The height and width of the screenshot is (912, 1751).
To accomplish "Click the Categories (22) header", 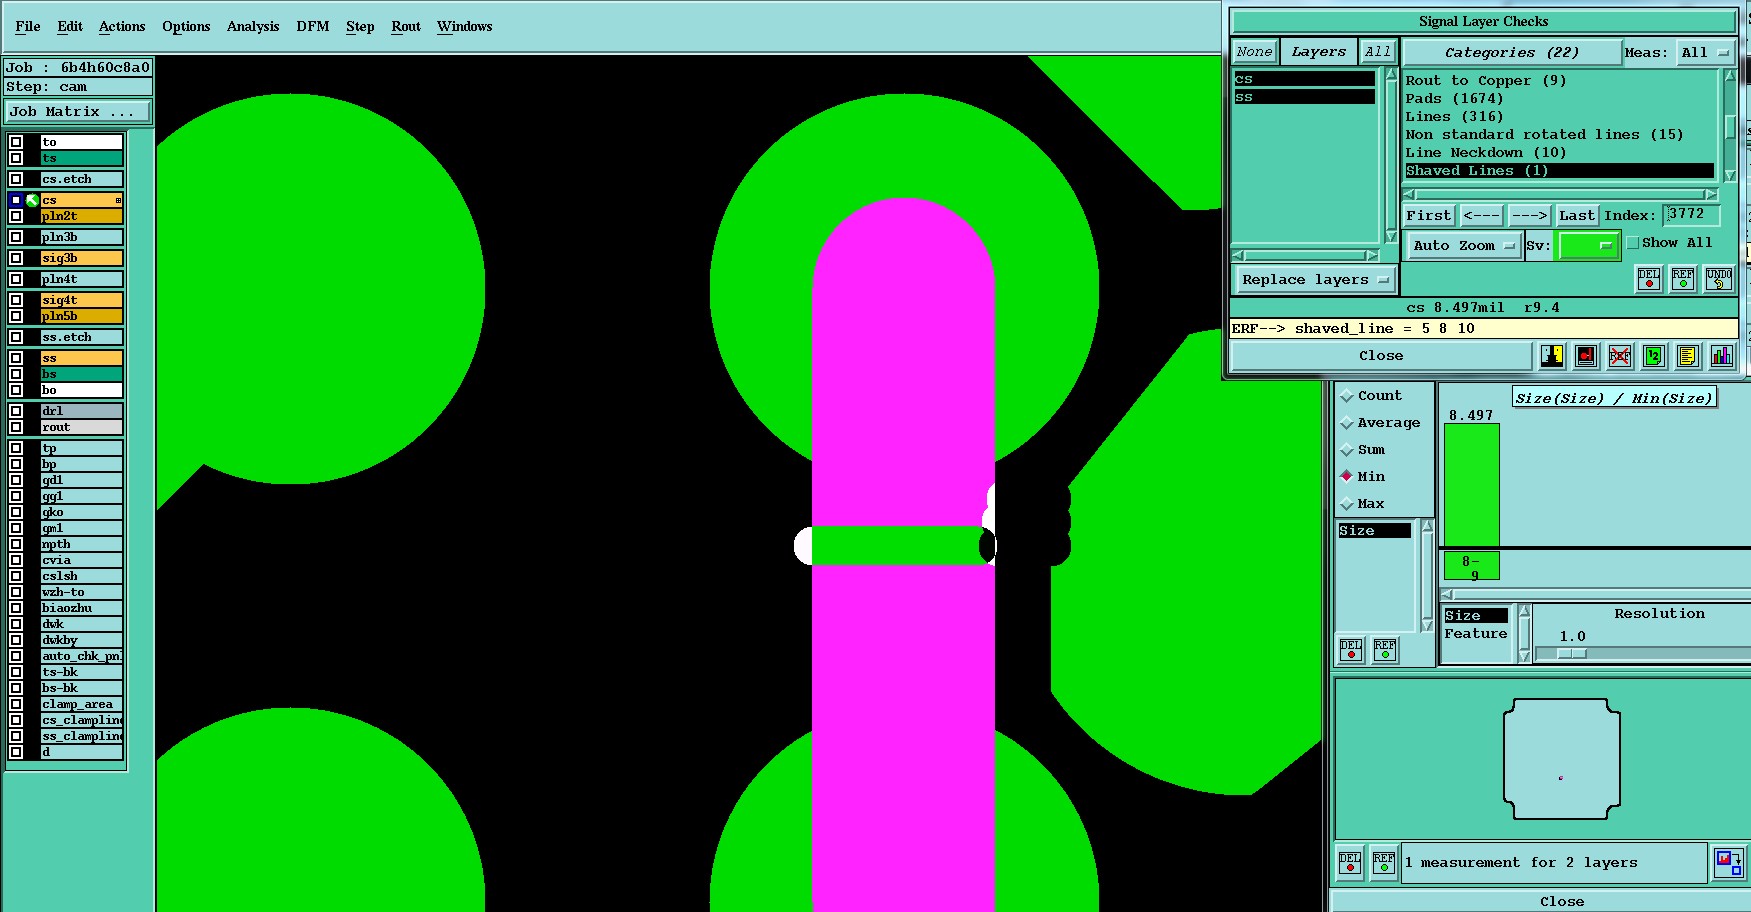I will click(x=1511, y=52).
